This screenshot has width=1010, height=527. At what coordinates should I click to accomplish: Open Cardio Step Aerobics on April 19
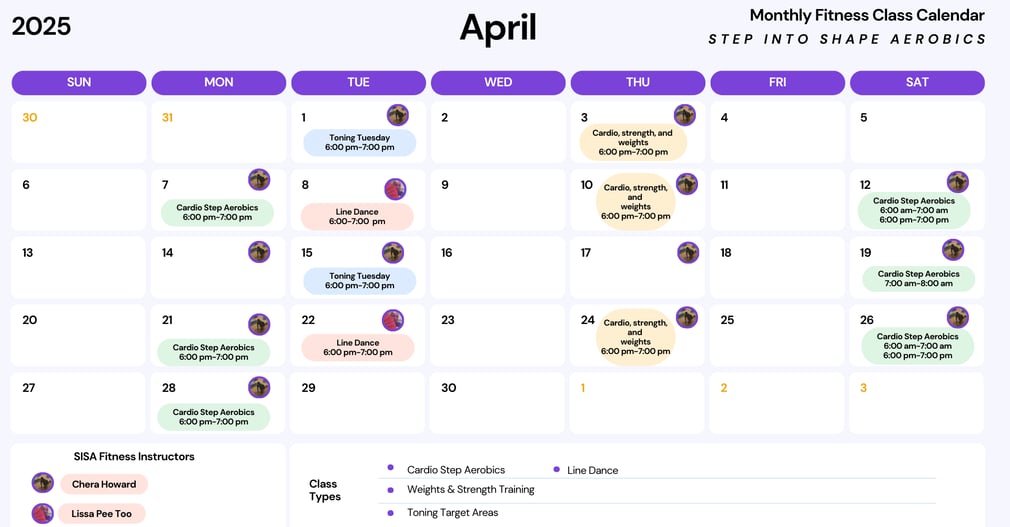coord(919,278)
